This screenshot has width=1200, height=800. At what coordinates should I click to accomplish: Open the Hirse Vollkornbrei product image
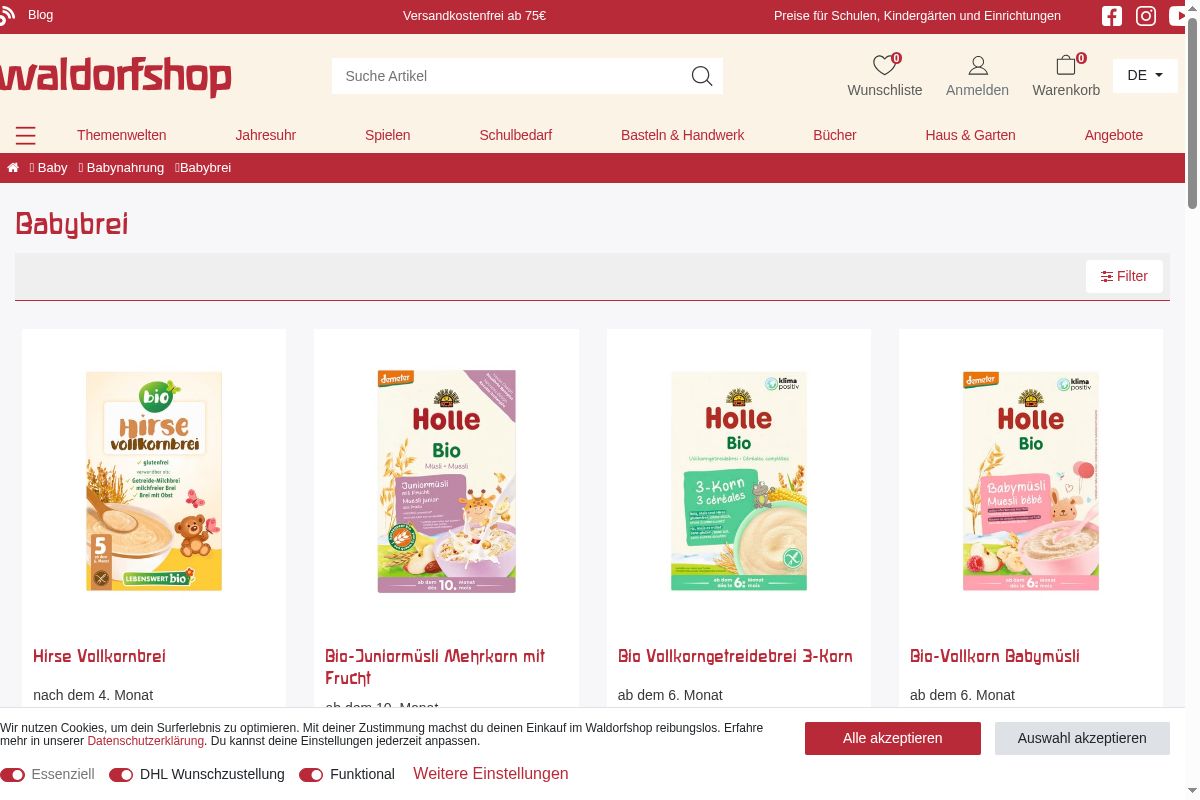[154, 481]
